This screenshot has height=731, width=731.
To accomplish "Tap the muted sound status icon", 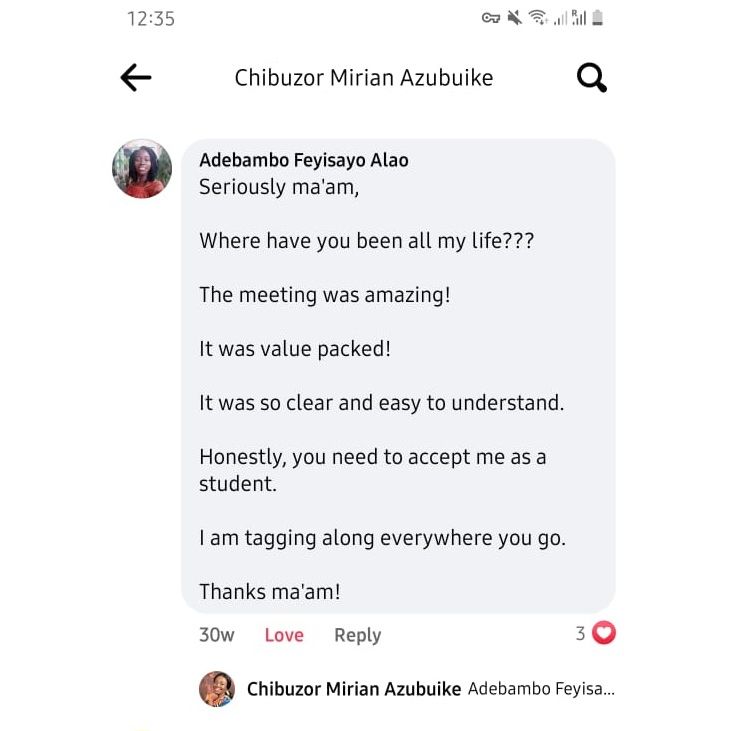I will 515,18.
